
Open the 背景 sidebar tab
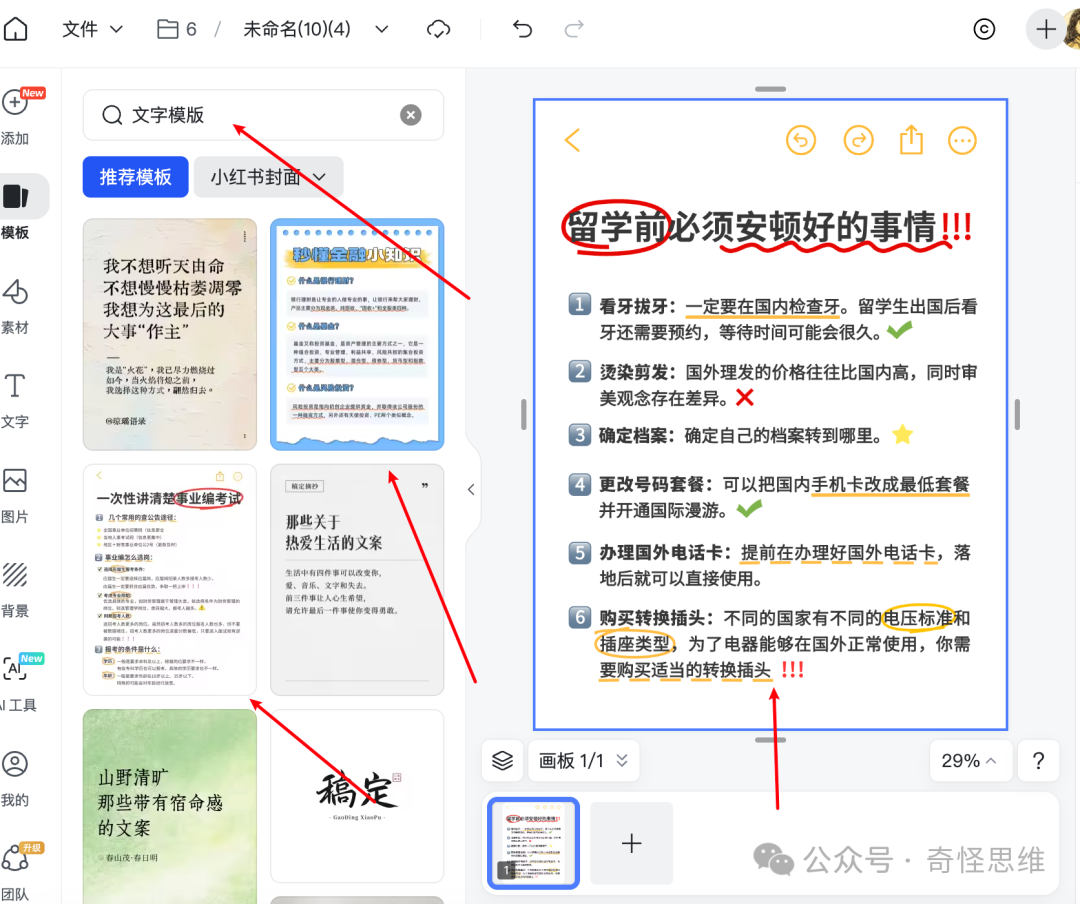tap(15, 590)
